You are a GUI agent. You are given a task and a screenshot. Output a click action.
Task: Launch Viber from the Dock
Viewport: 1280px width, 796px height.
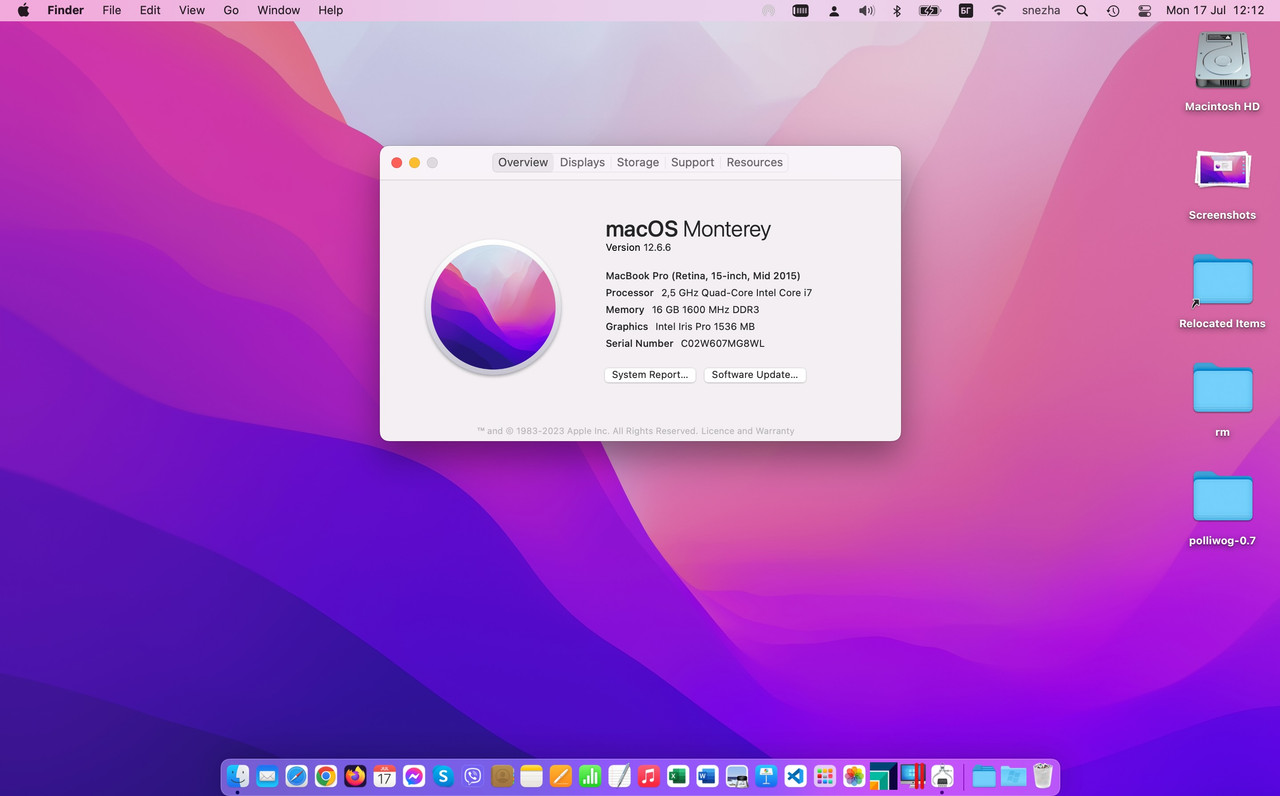pyautogui.click(x=473, y=776)
